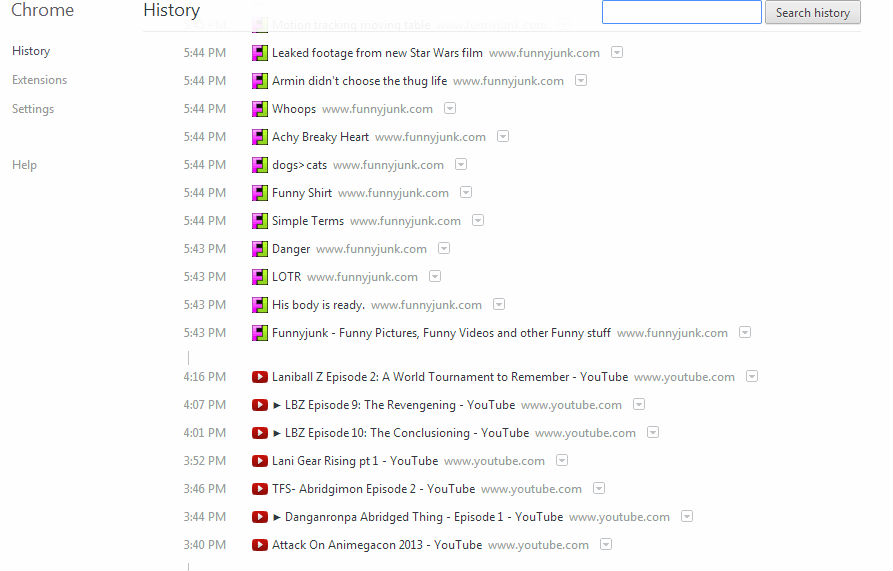This screenshot has width=893, height=571.
Task: Open the 'Lani Gear Rising pt 1' link
Action: tap(355, 461)
